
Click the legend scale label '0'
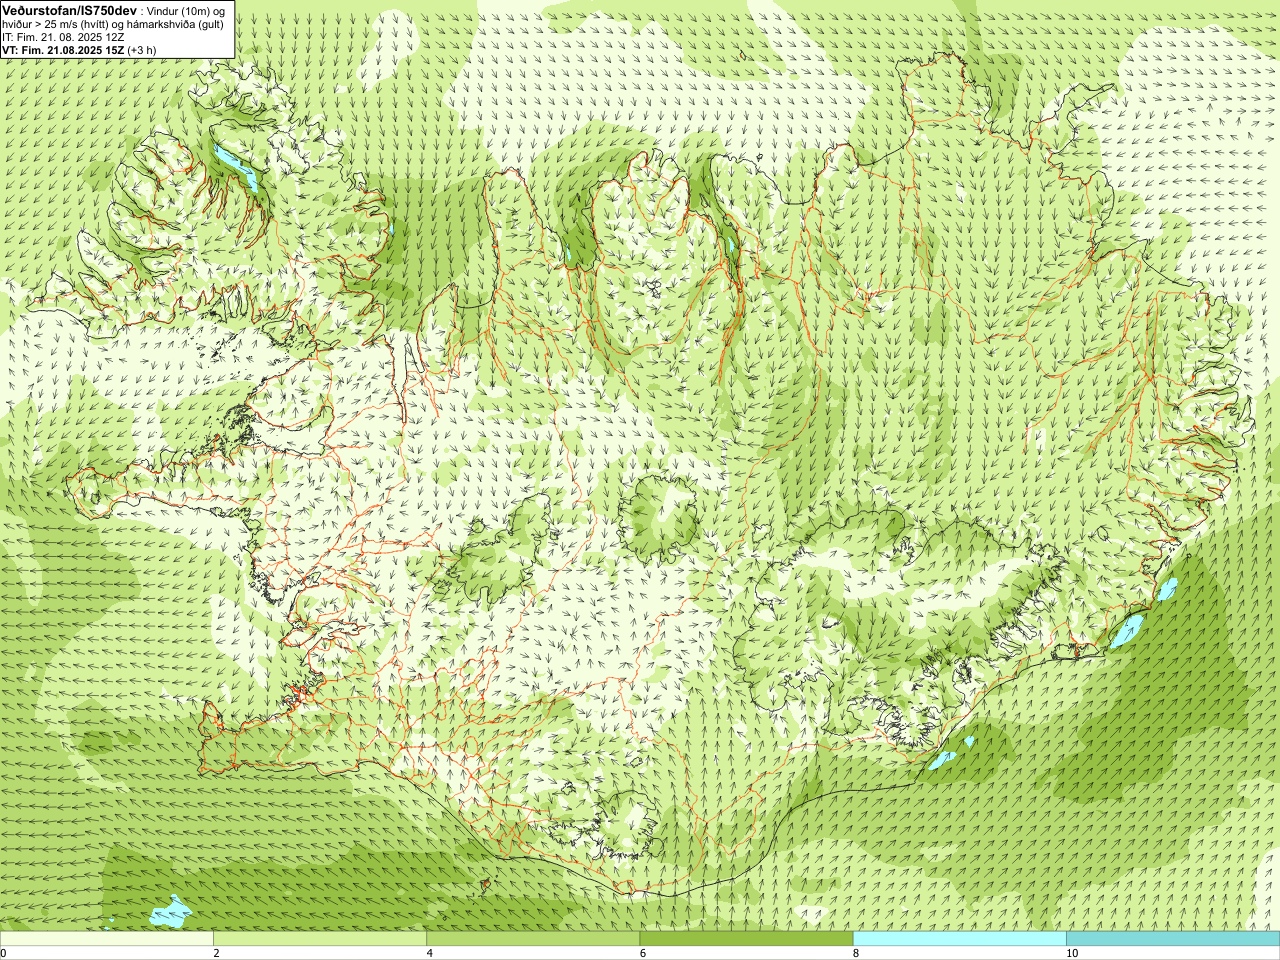pos(3,953)
